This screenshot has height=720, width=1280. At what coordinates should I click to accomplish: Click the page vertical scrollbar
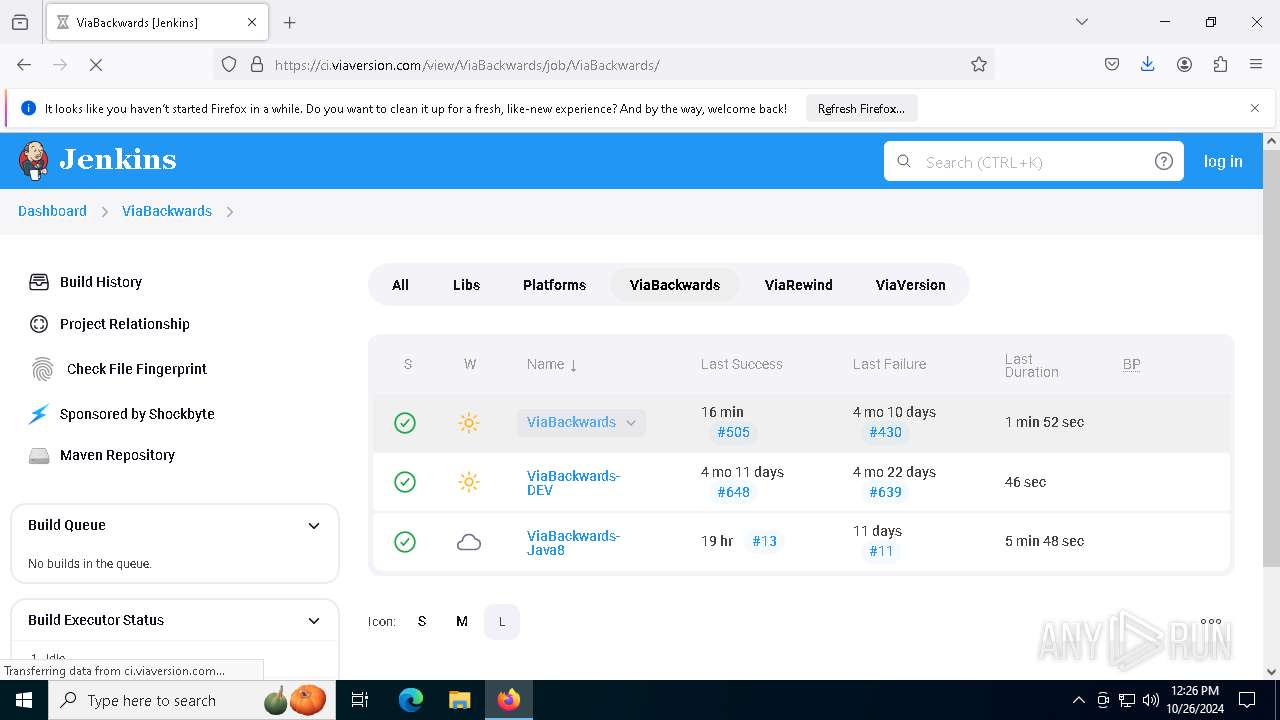(1272, 358)
